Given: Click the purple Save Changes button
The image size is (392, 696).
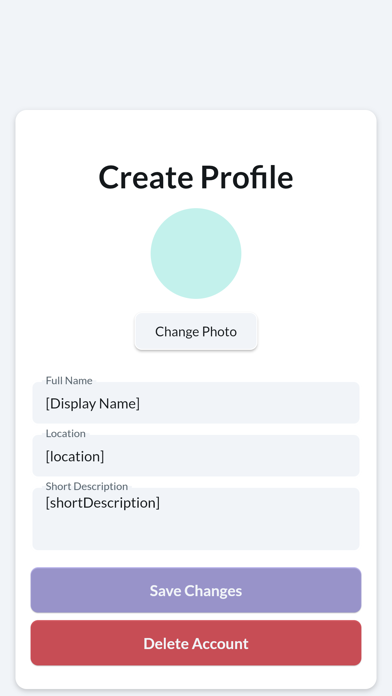Looking at the screenshot, I should click(x=196, y=590).
